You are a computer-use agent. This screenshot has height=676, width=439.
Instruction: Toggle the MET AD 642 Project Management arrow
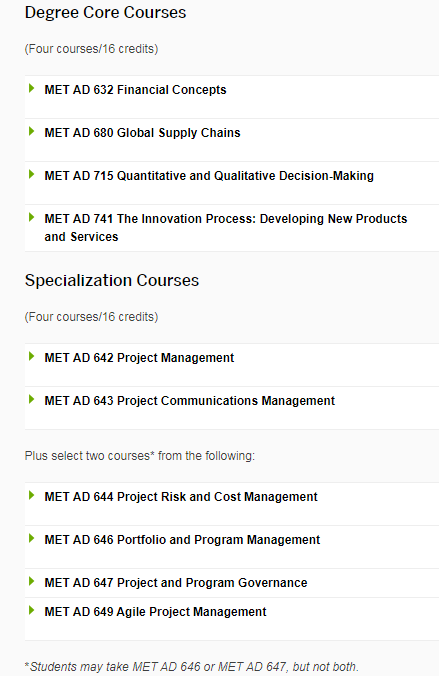pos(31,357)
